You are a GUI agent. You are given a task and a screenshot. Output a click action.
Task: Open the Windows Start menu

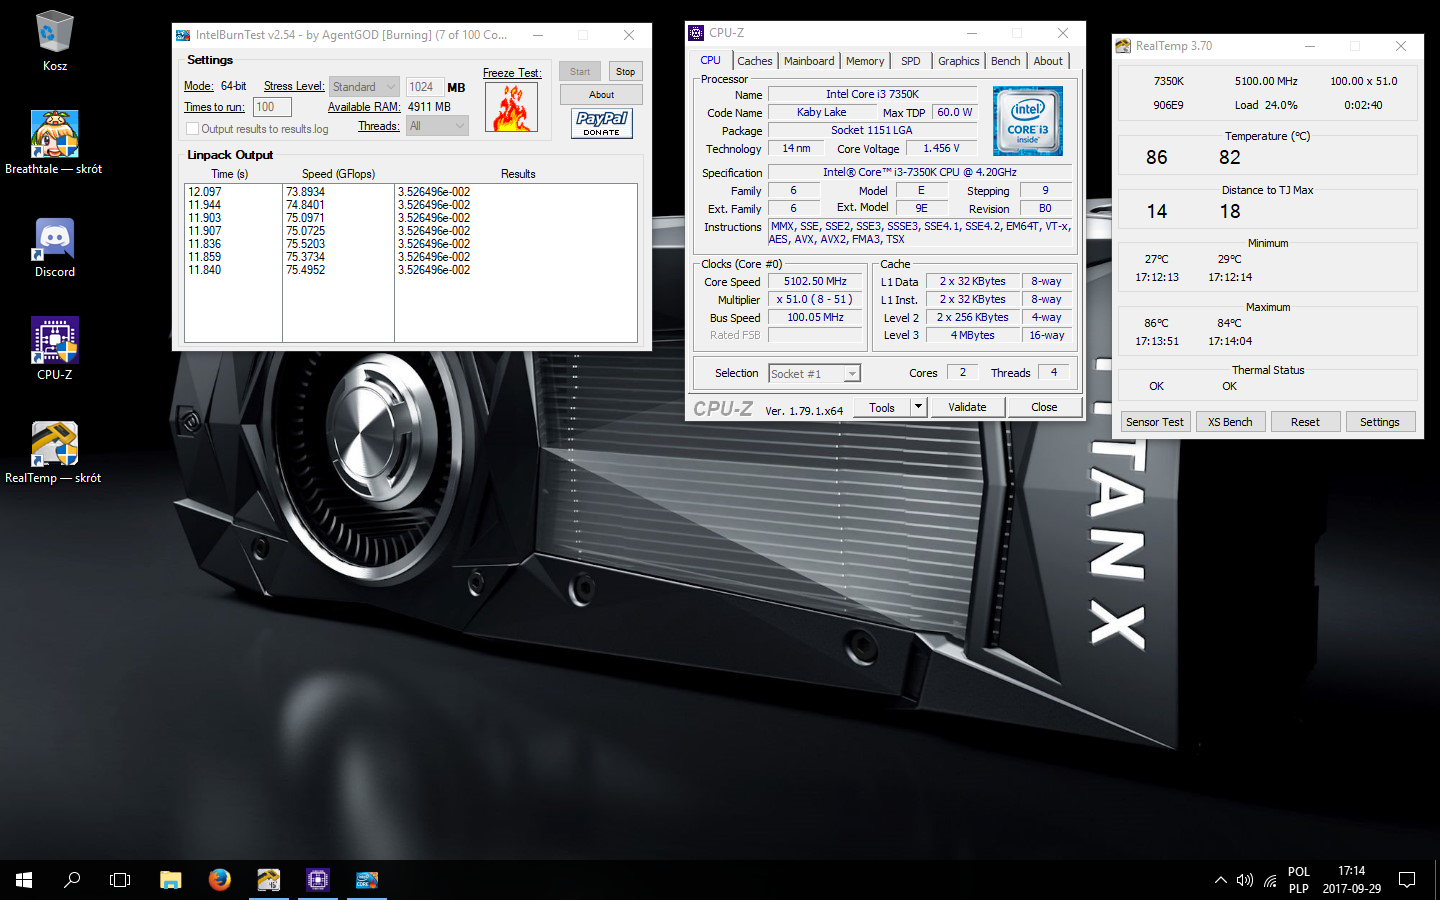24,880
